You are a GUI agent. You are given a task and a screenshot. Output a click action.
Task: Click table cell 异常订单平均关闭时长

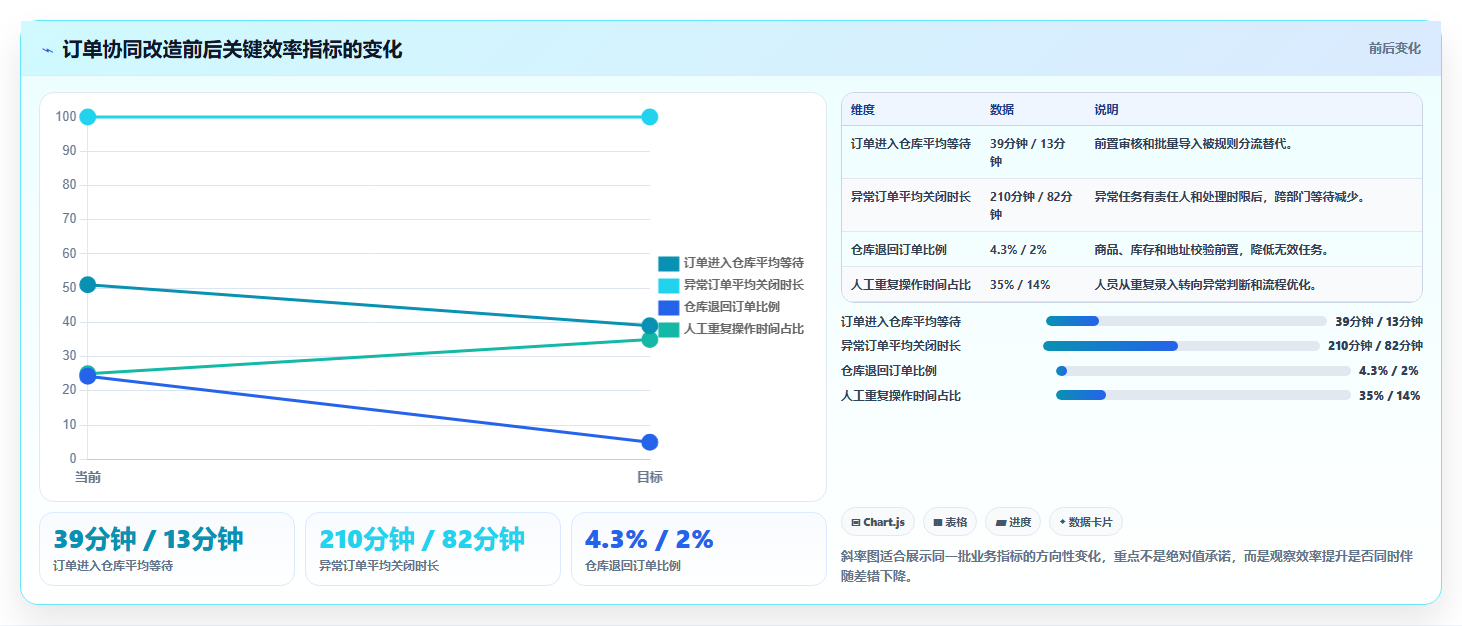(x=911, y=205)
